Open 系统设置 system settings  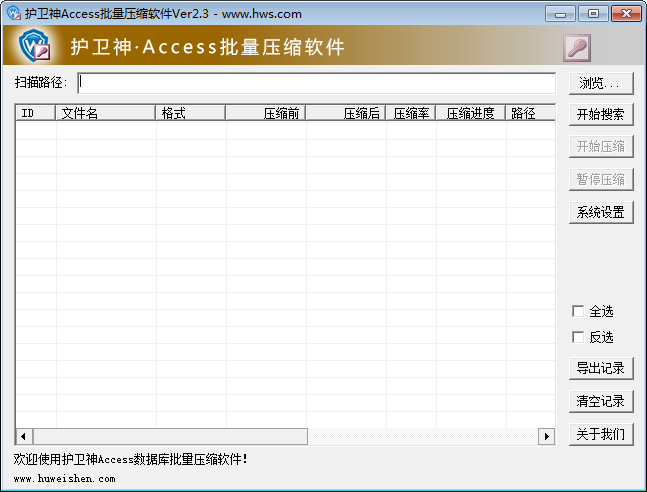[x=601, y=212]
